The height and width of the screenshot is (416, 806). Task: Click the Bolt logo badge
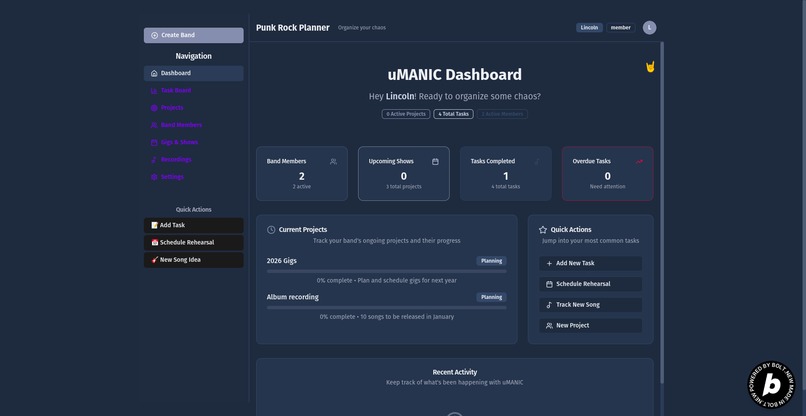click(x=771, y=385)
